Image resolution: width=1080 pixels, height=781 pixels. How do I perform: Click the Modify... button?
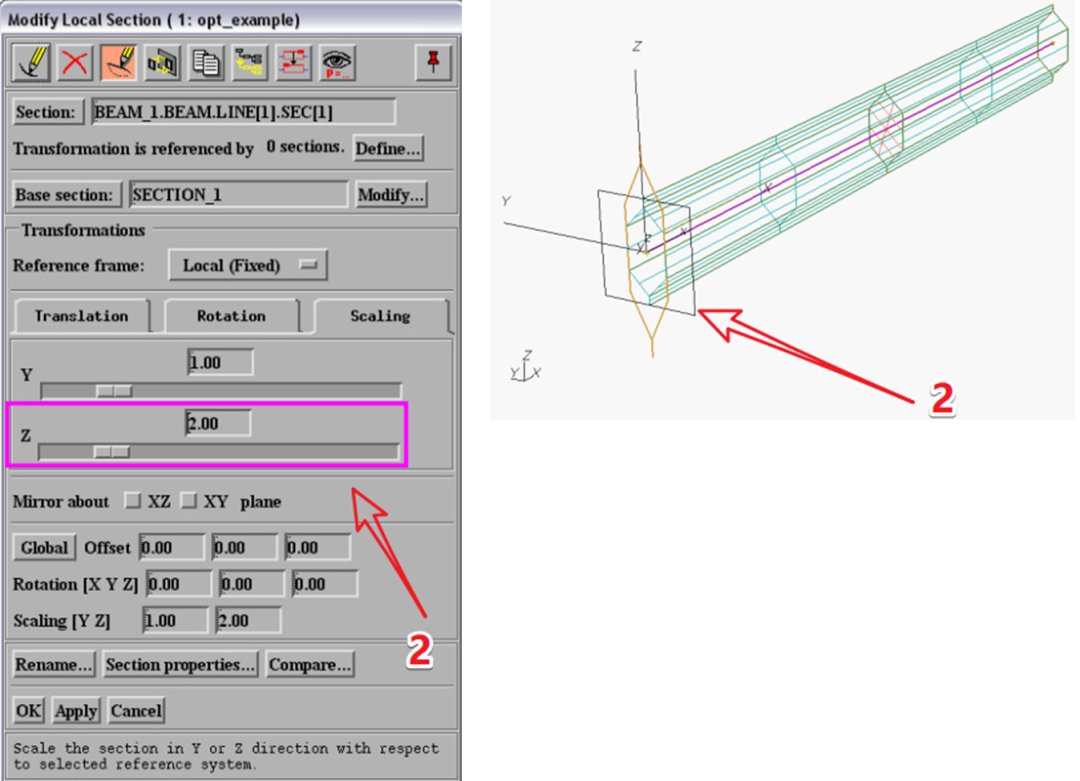tap(391, 195)
